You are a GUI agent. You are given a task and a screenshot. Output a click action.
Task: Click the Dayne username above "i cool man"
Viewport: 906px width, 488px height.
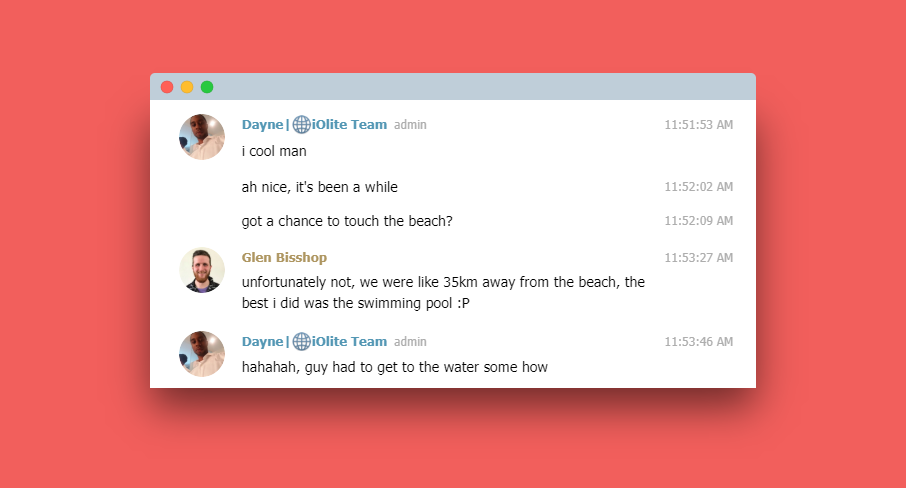click(x=264, y=125)
